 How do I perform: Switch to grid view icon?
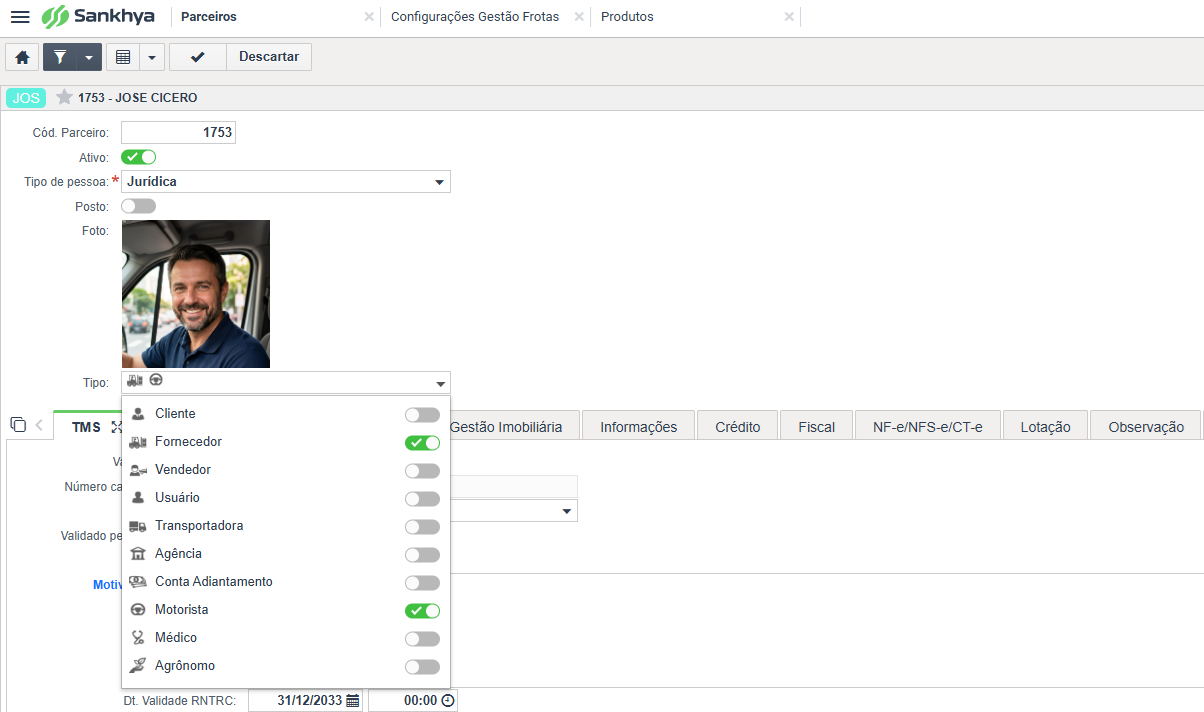(x=123, y=57)
